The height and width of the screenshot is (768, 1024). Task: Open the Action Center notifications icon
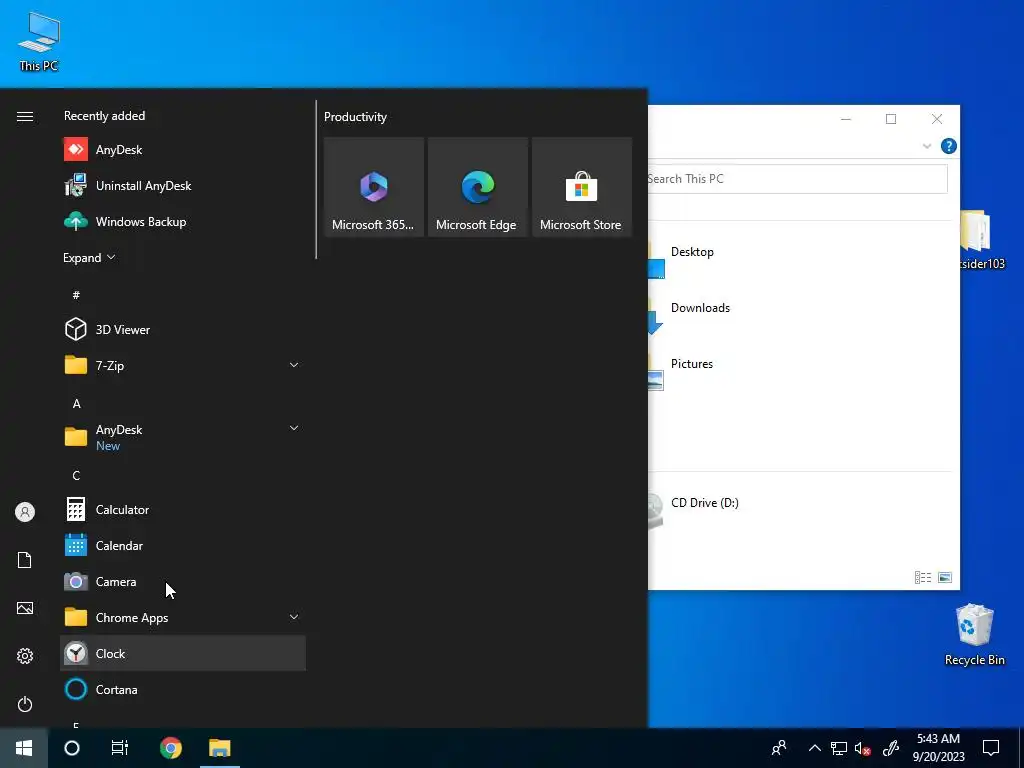pyautogui.click(x=991, y=748)
